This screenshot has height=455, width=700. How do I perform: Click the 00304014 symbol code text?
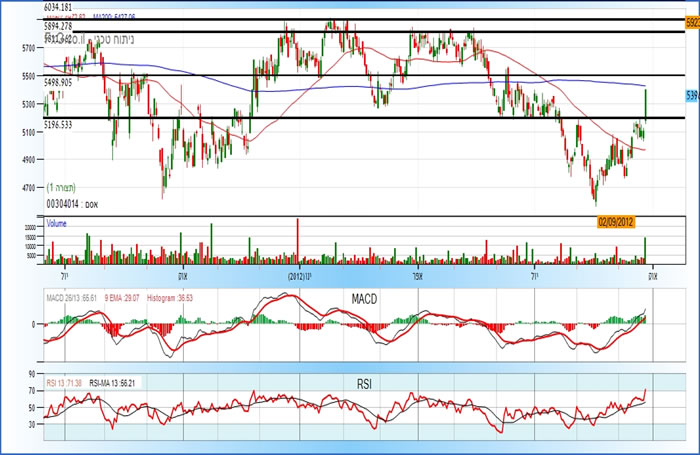click(62, 202)
